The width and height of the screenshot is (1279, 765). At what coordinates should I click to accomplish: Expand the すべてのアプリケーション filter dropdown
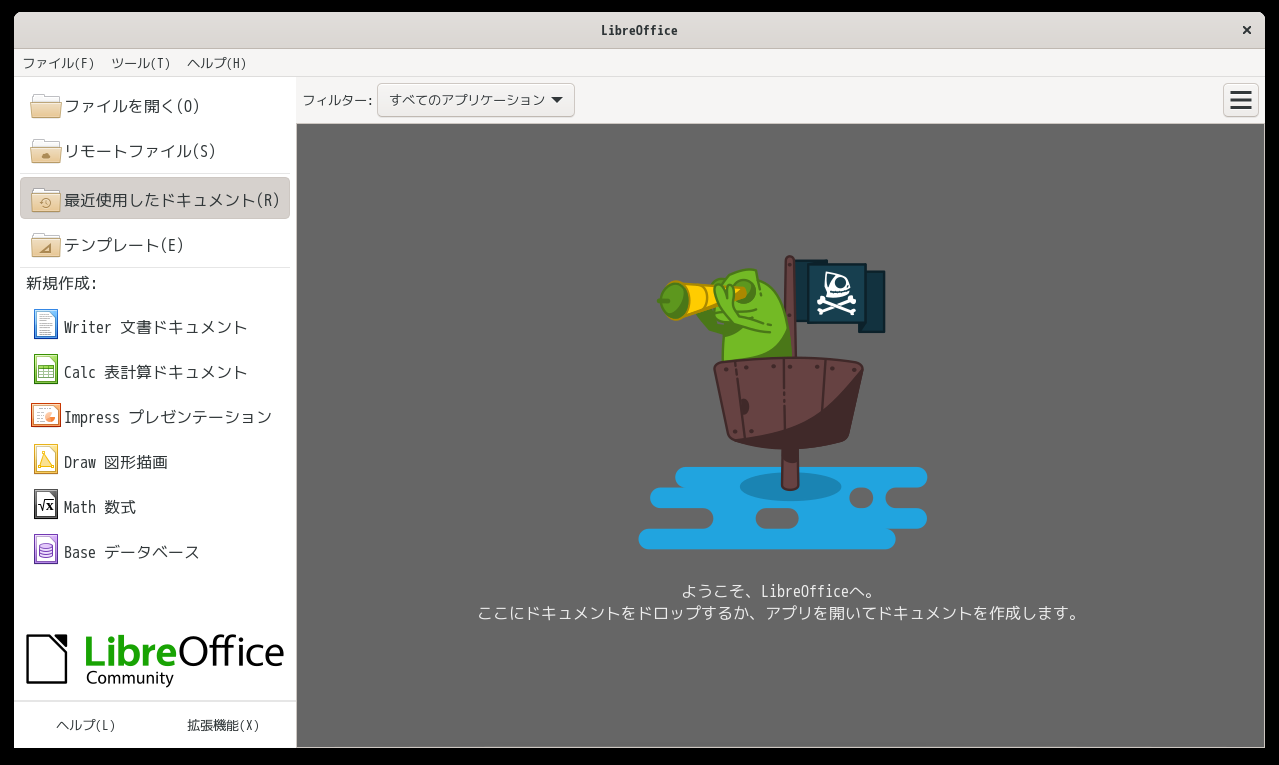(x=476, y=100)
